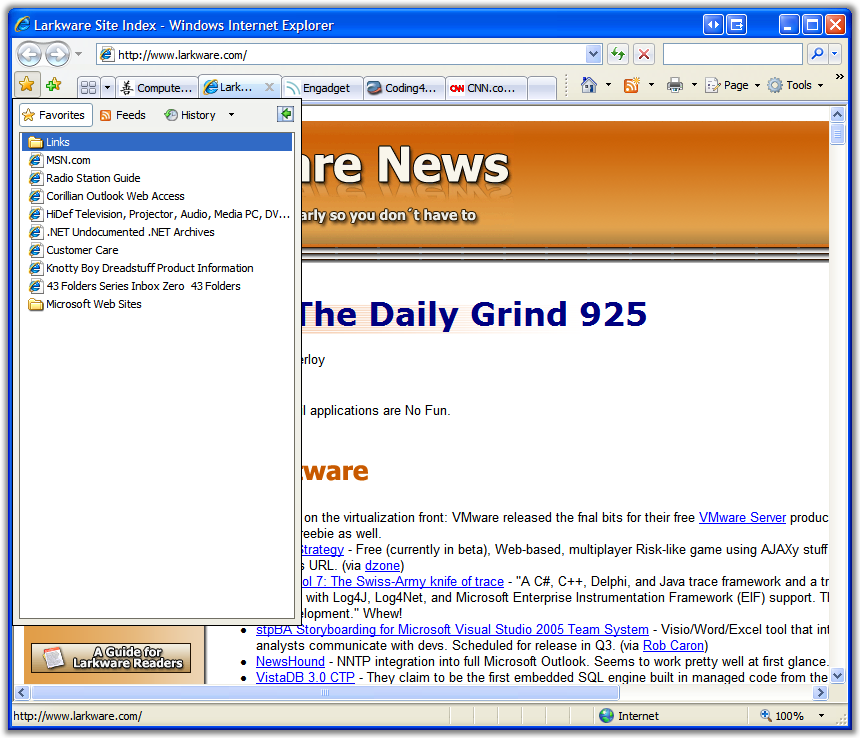Open 43 Folders Series Inbox Zero favorite
Viewport: 860px width, 738px height.
click(157, 286)
